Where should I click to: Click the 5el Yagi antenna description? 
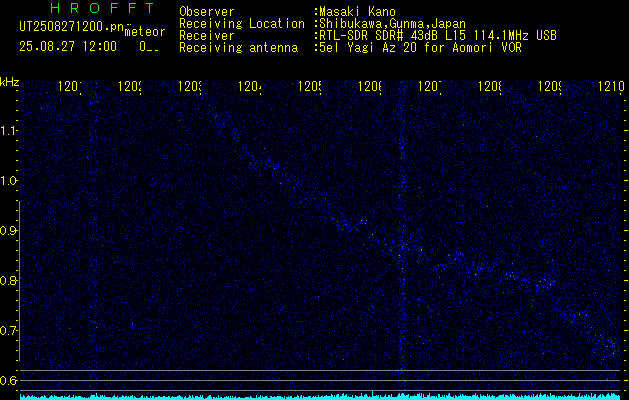(420, 48)
